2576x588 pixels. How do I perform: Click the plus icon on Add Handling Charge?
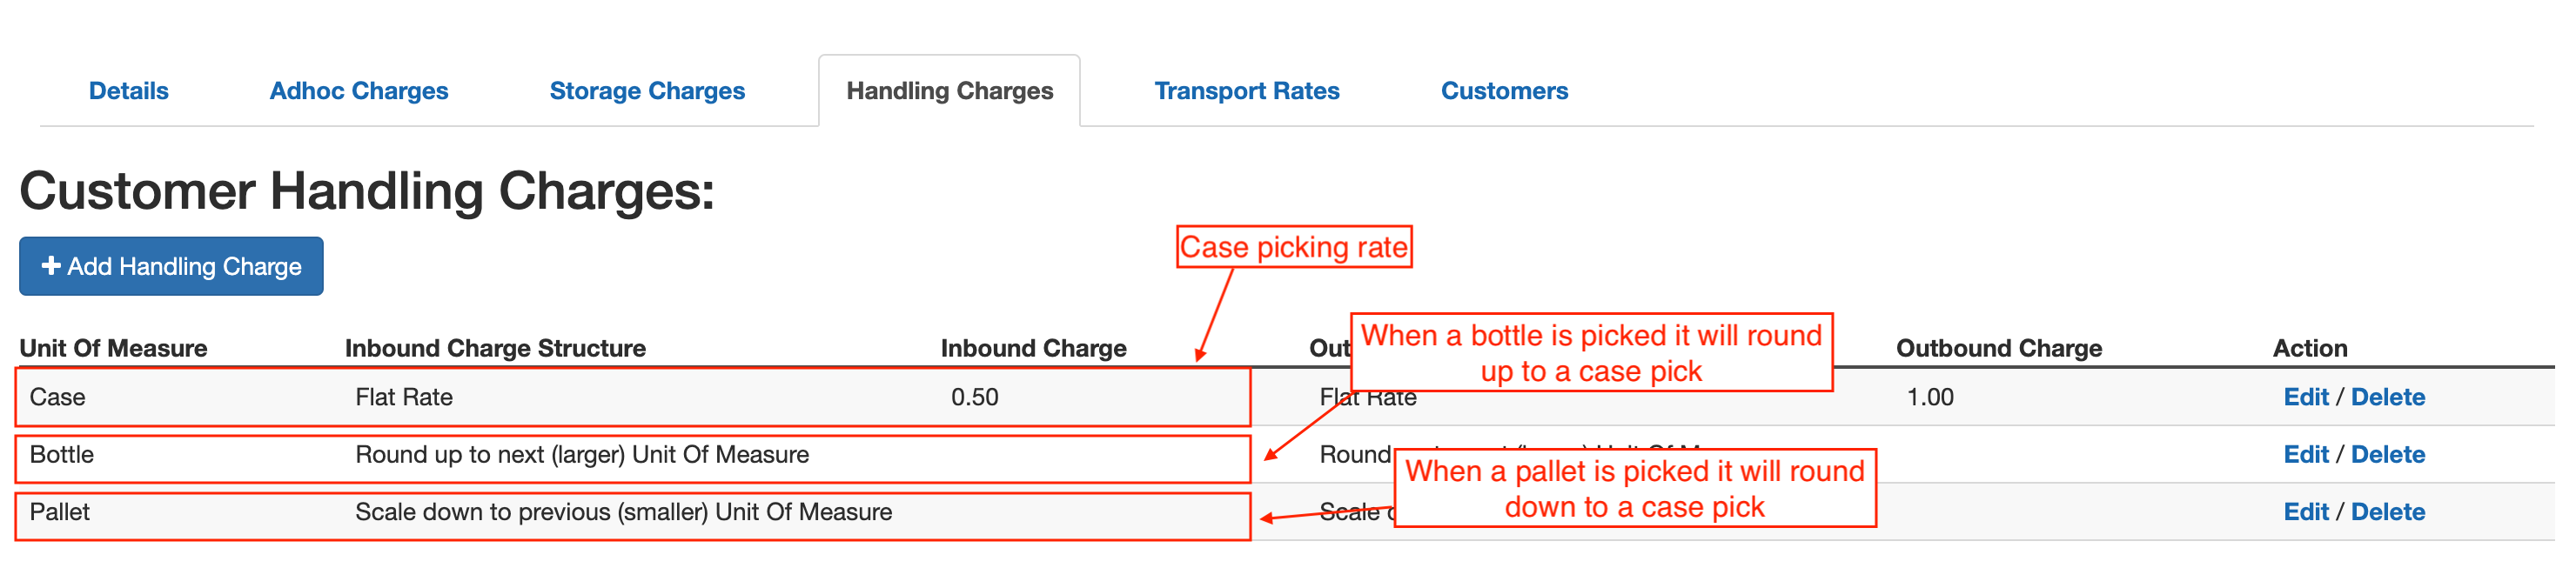point(50,266)
